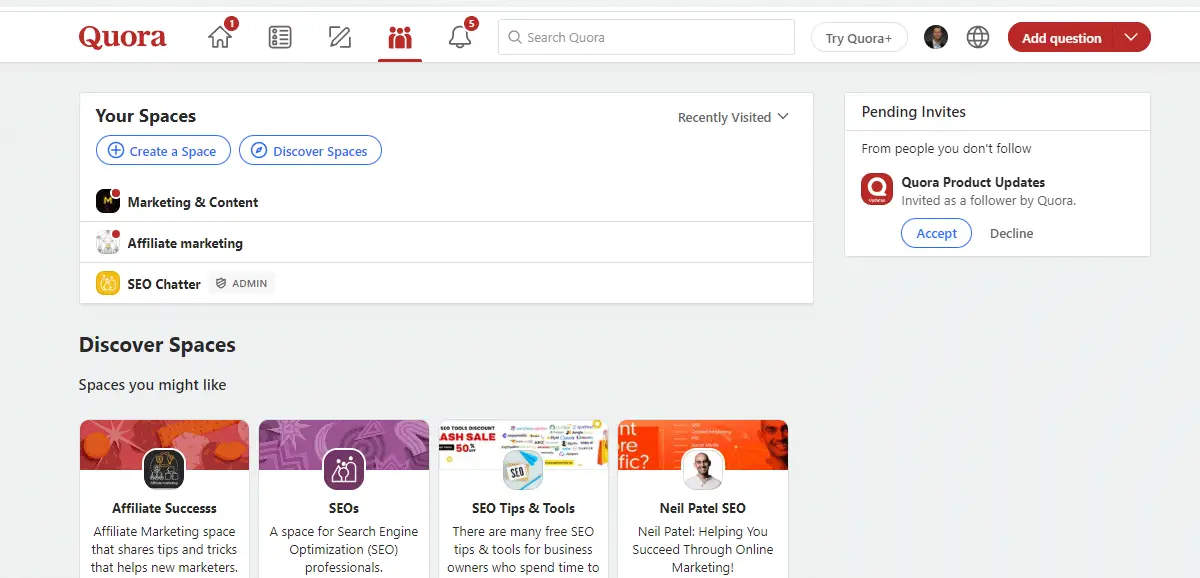The height and width of the screenshot is (578, 1200).
Task: Click the ADMIN badge beside SEO Chatter
Action: pos(241,284)
